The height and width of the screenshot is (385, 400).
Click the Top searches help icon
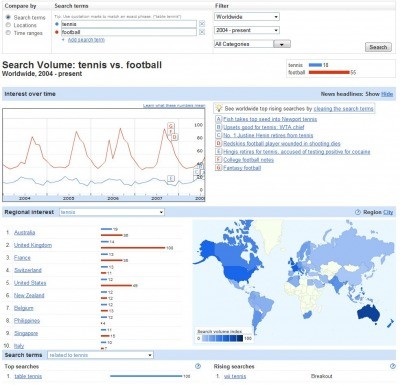coord(198,366)
